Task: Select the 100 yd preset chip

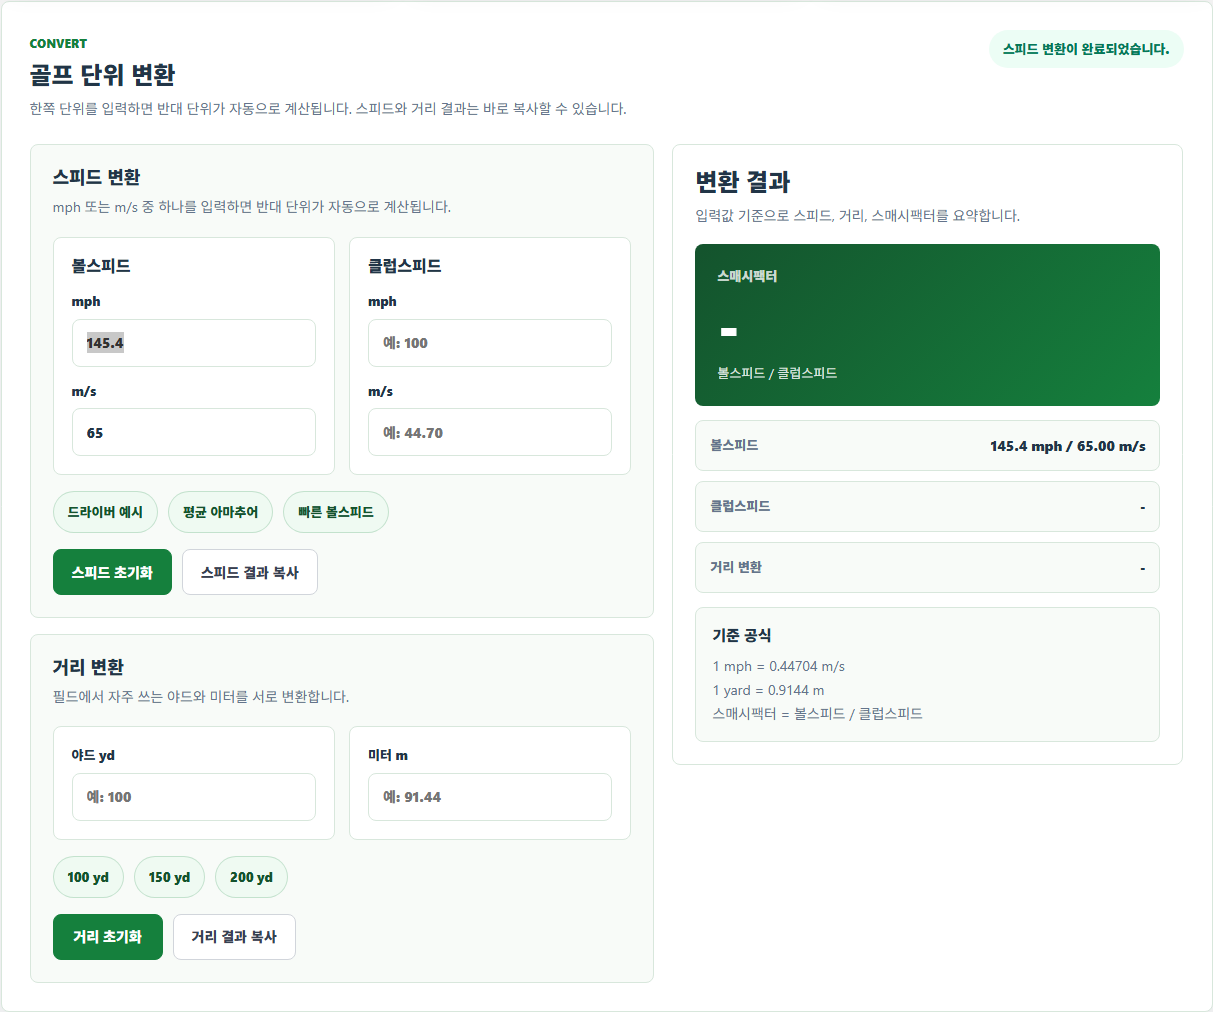Action: pyautogui.click(x=88, y=877)
